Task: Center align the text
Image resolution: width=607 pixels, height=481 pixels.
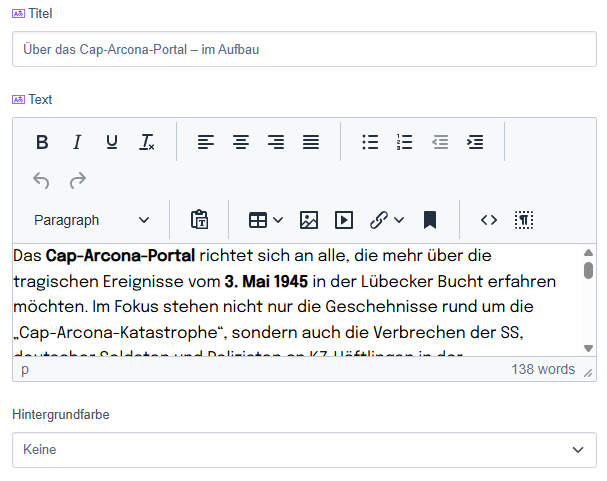Action: click(241, 142)
